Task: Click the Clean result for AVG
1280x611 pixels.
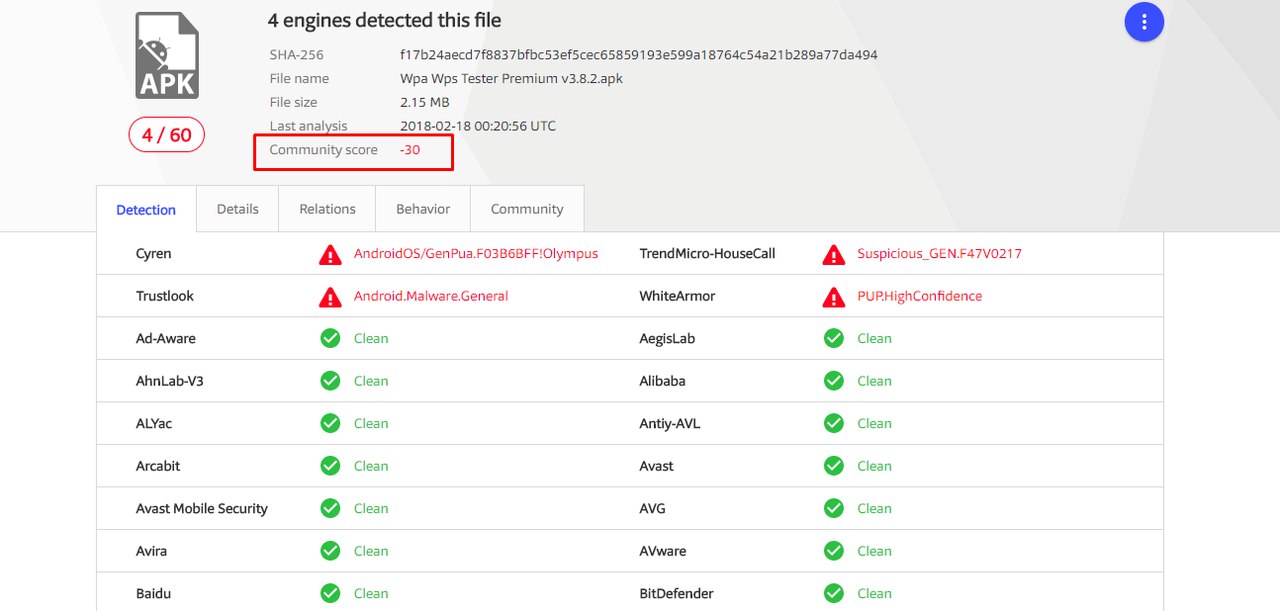Action: click(x=874, y=508)
